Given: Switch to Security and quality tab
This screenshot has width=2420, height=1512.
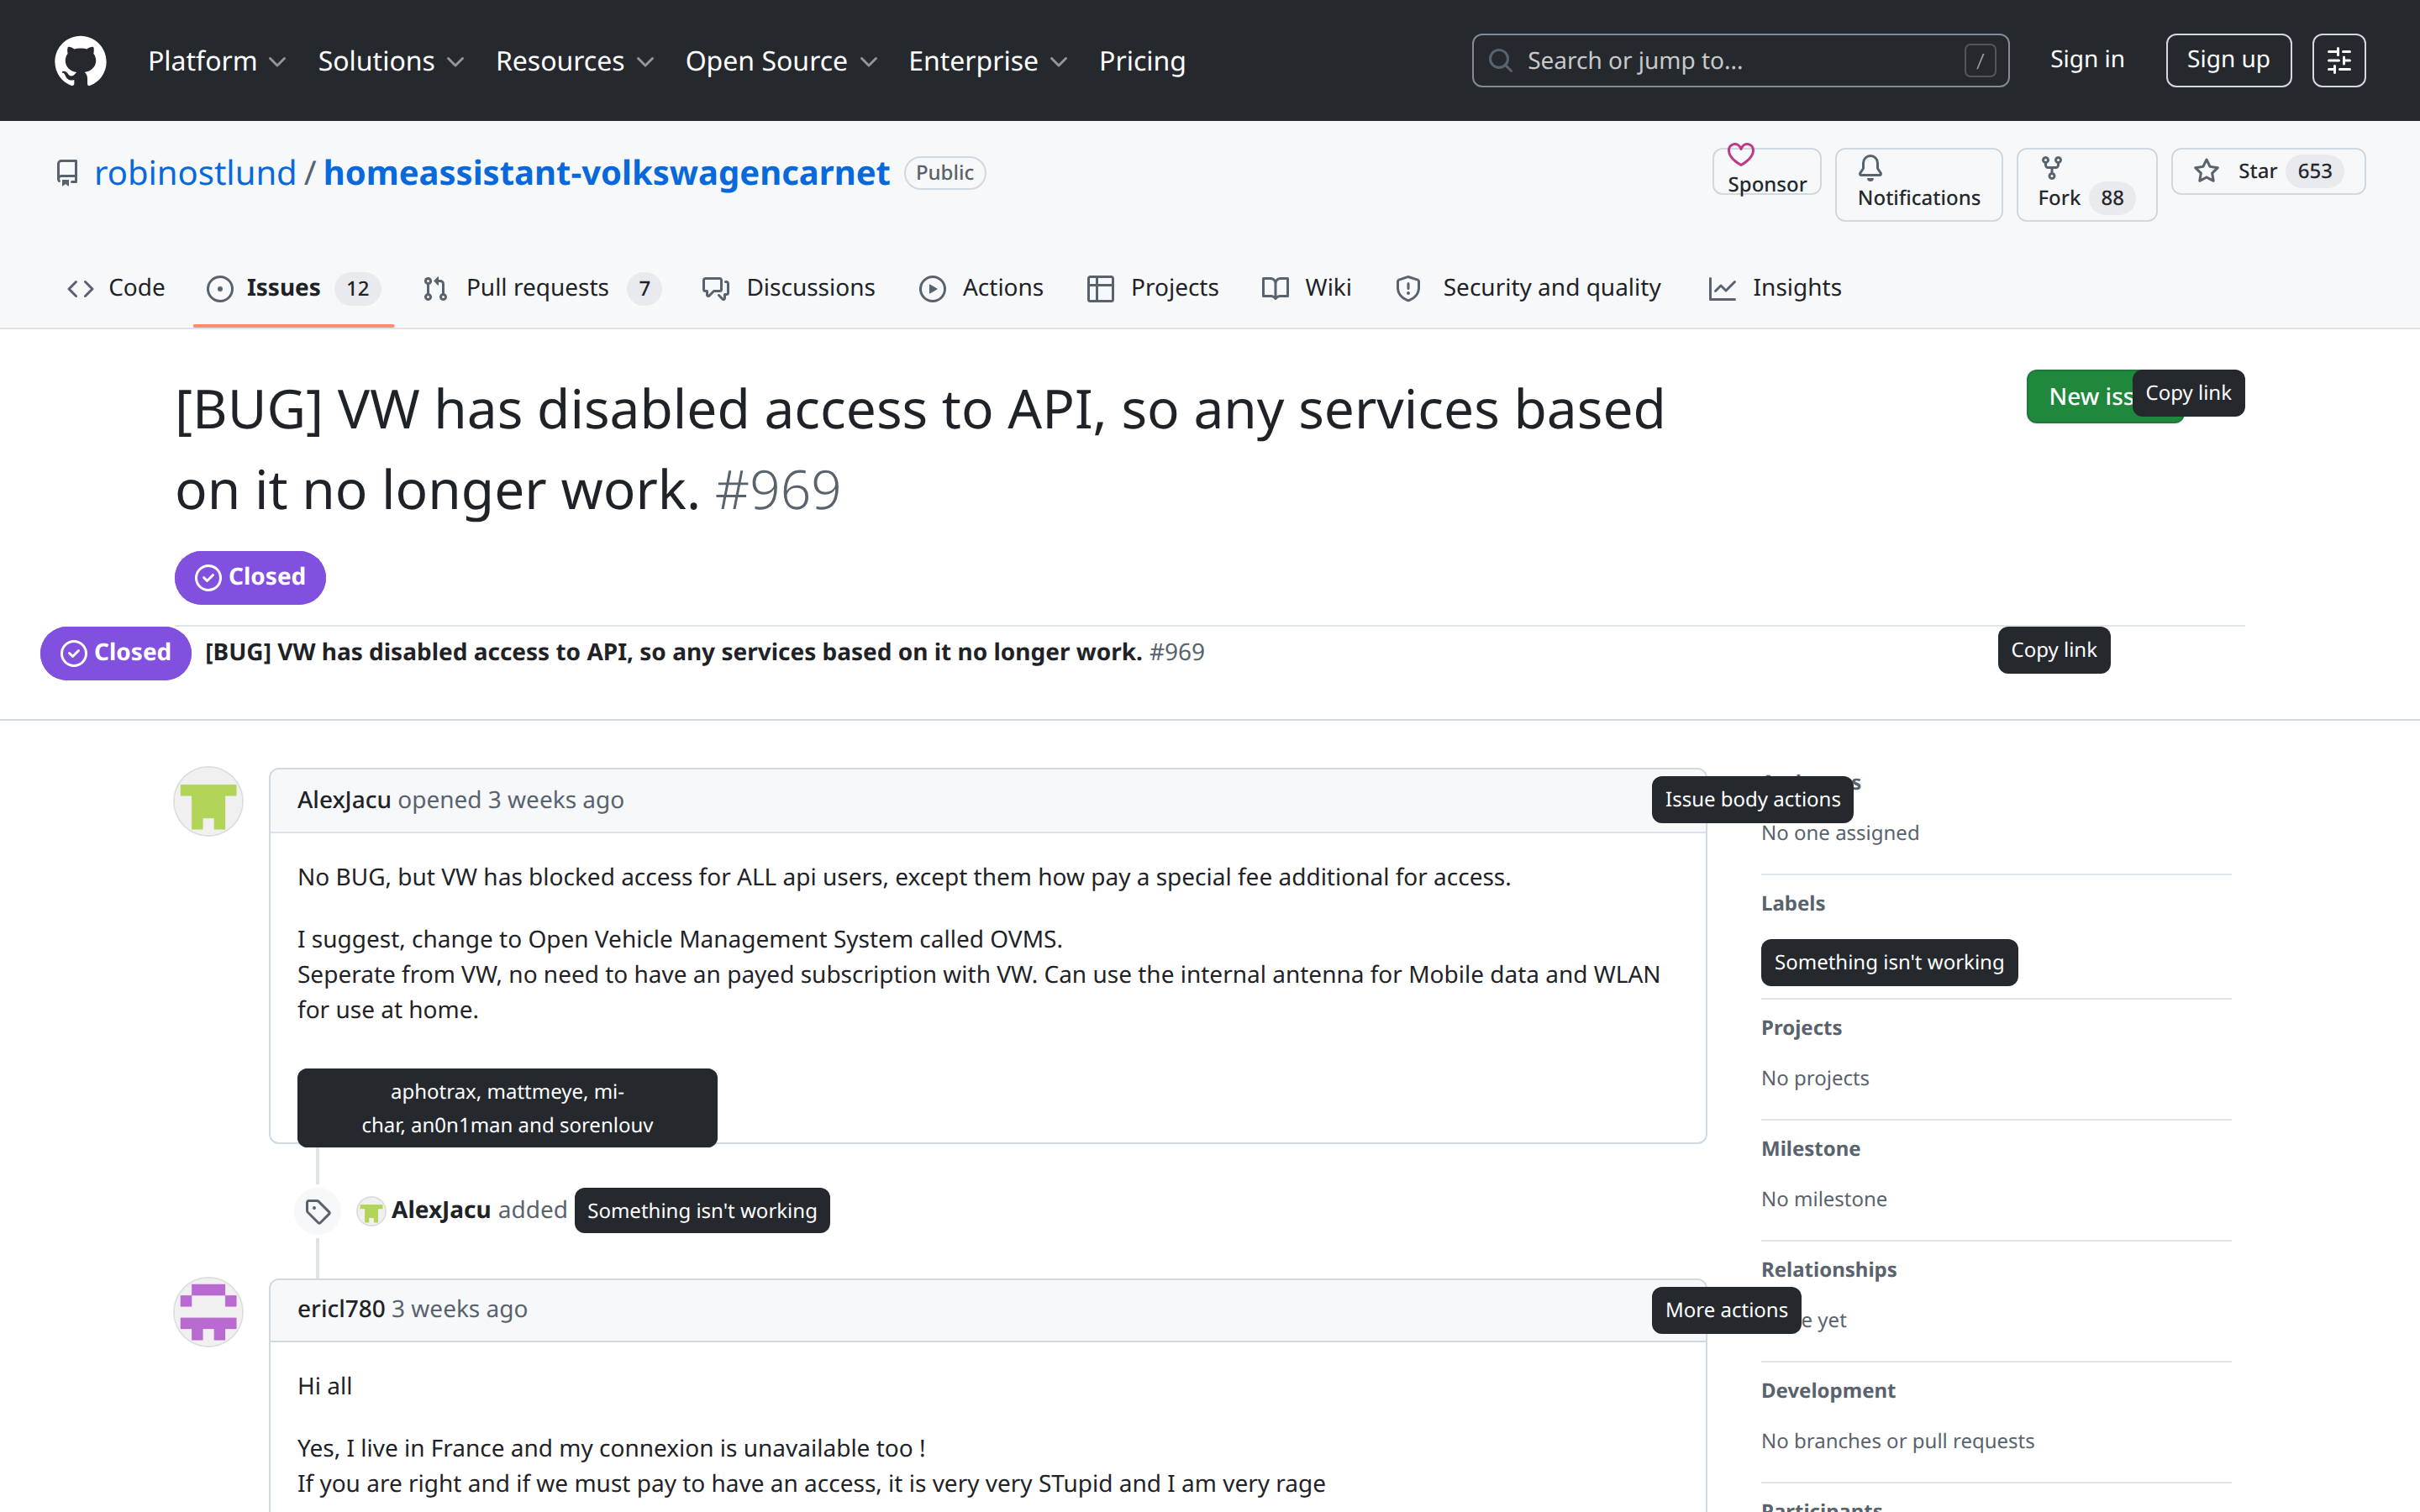Looking at the screenshot, I should coord(1528,288).
